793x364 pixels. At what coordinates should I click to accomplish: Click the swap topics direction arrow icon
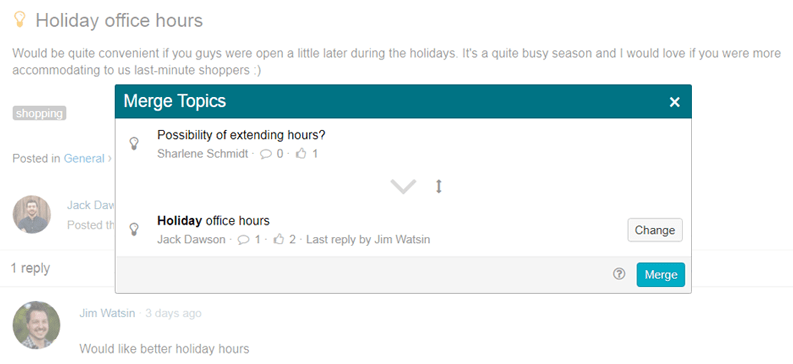point(439,187)
